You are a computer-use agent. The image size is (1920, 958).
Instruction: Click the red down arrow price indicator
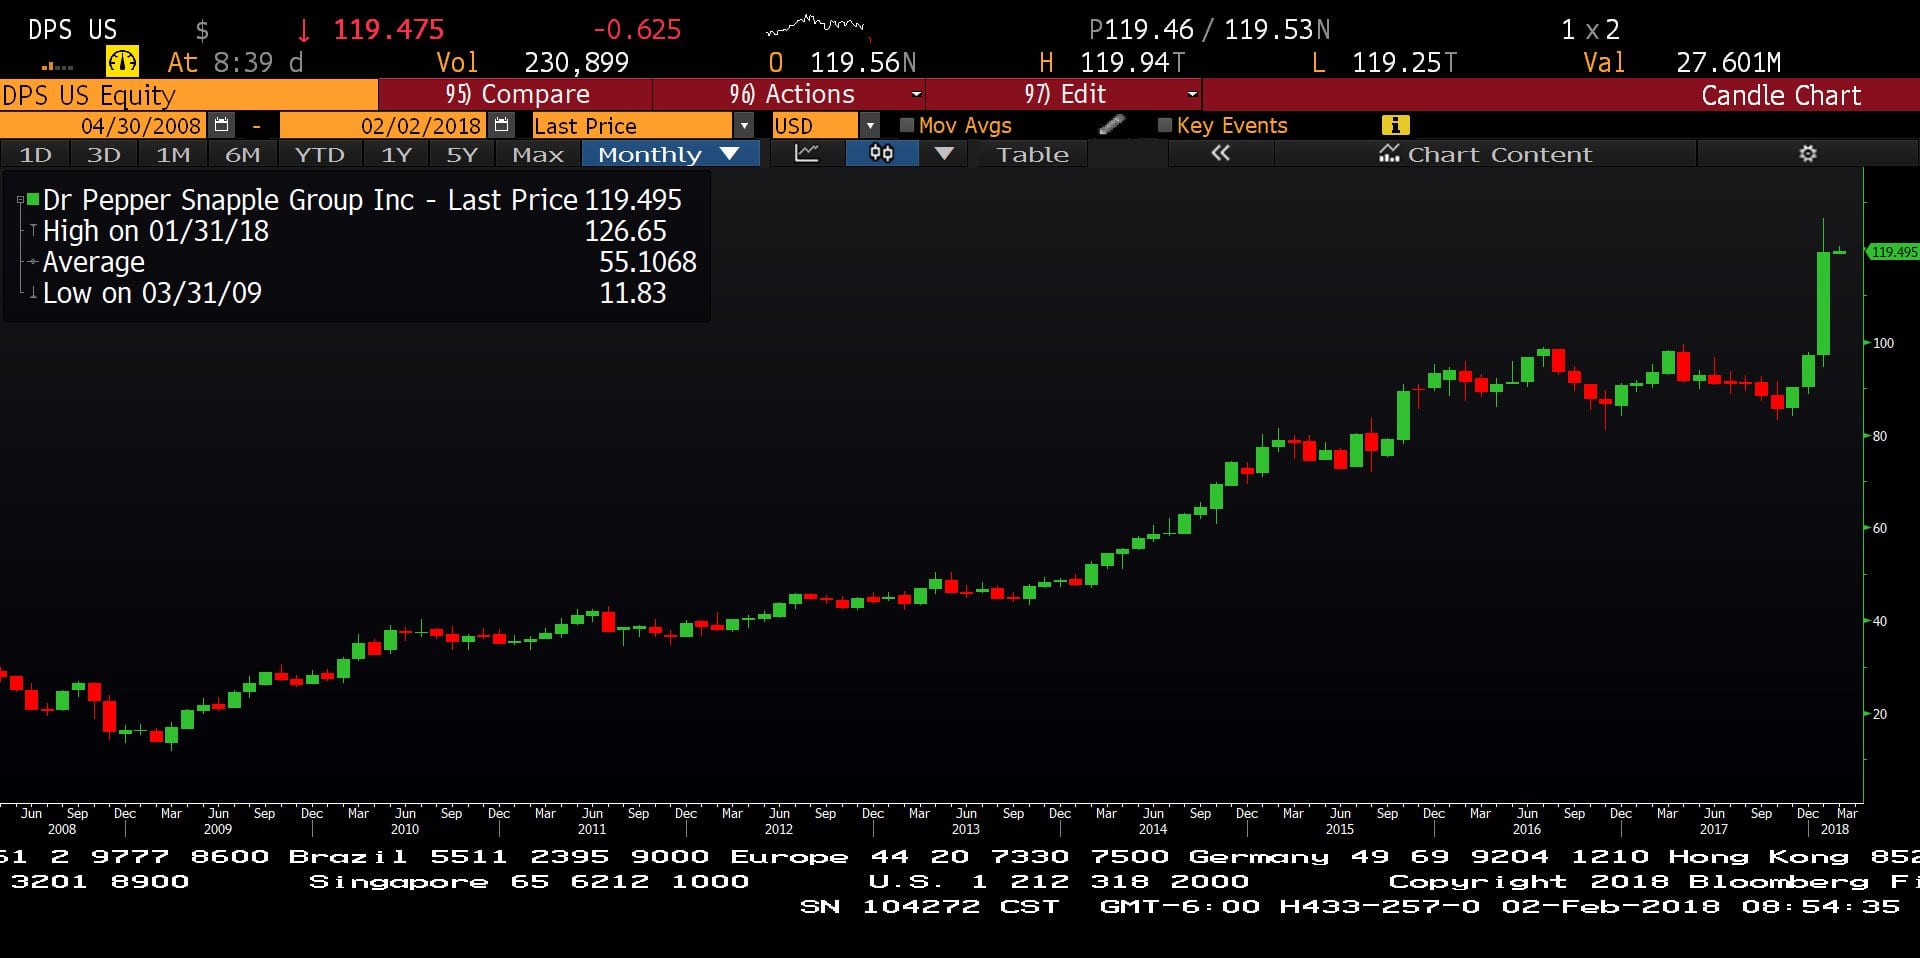point(303,30)
